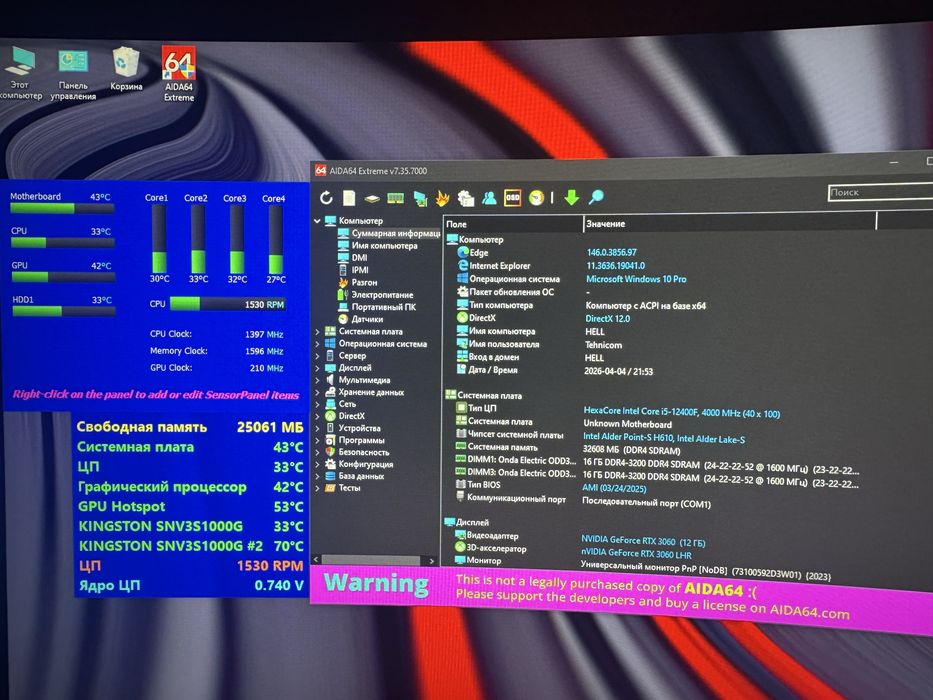933x700 pixels.
Task: Click the magnifier search icon in toolbar
Action: [596, 196]
